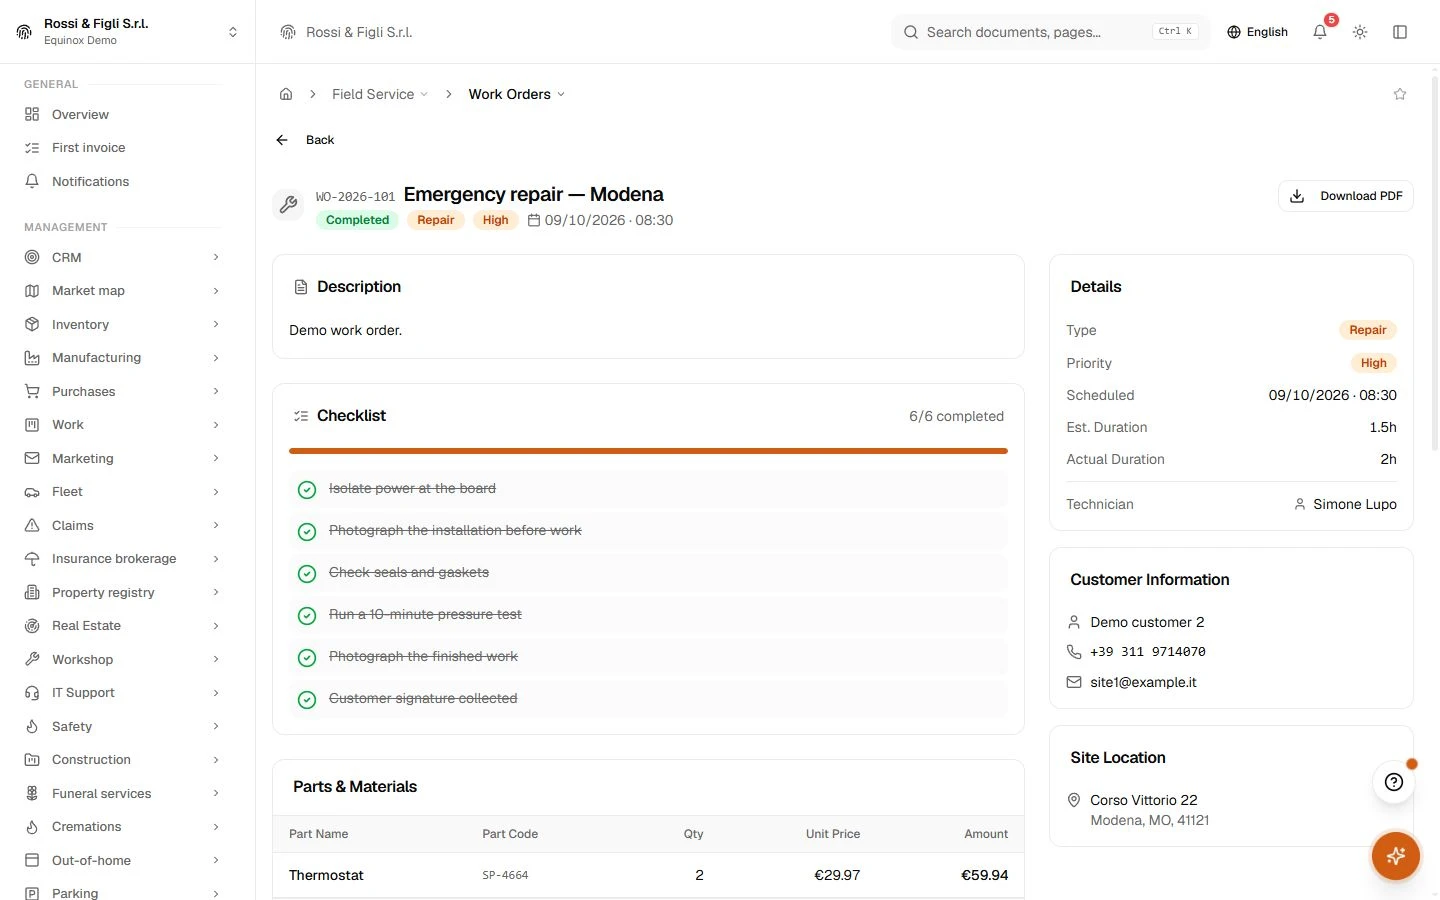Viewport: 1440px width, 900px height.
Task: Click the Workshop wrench icon in sidebar
Action: (x=32, y=660)
